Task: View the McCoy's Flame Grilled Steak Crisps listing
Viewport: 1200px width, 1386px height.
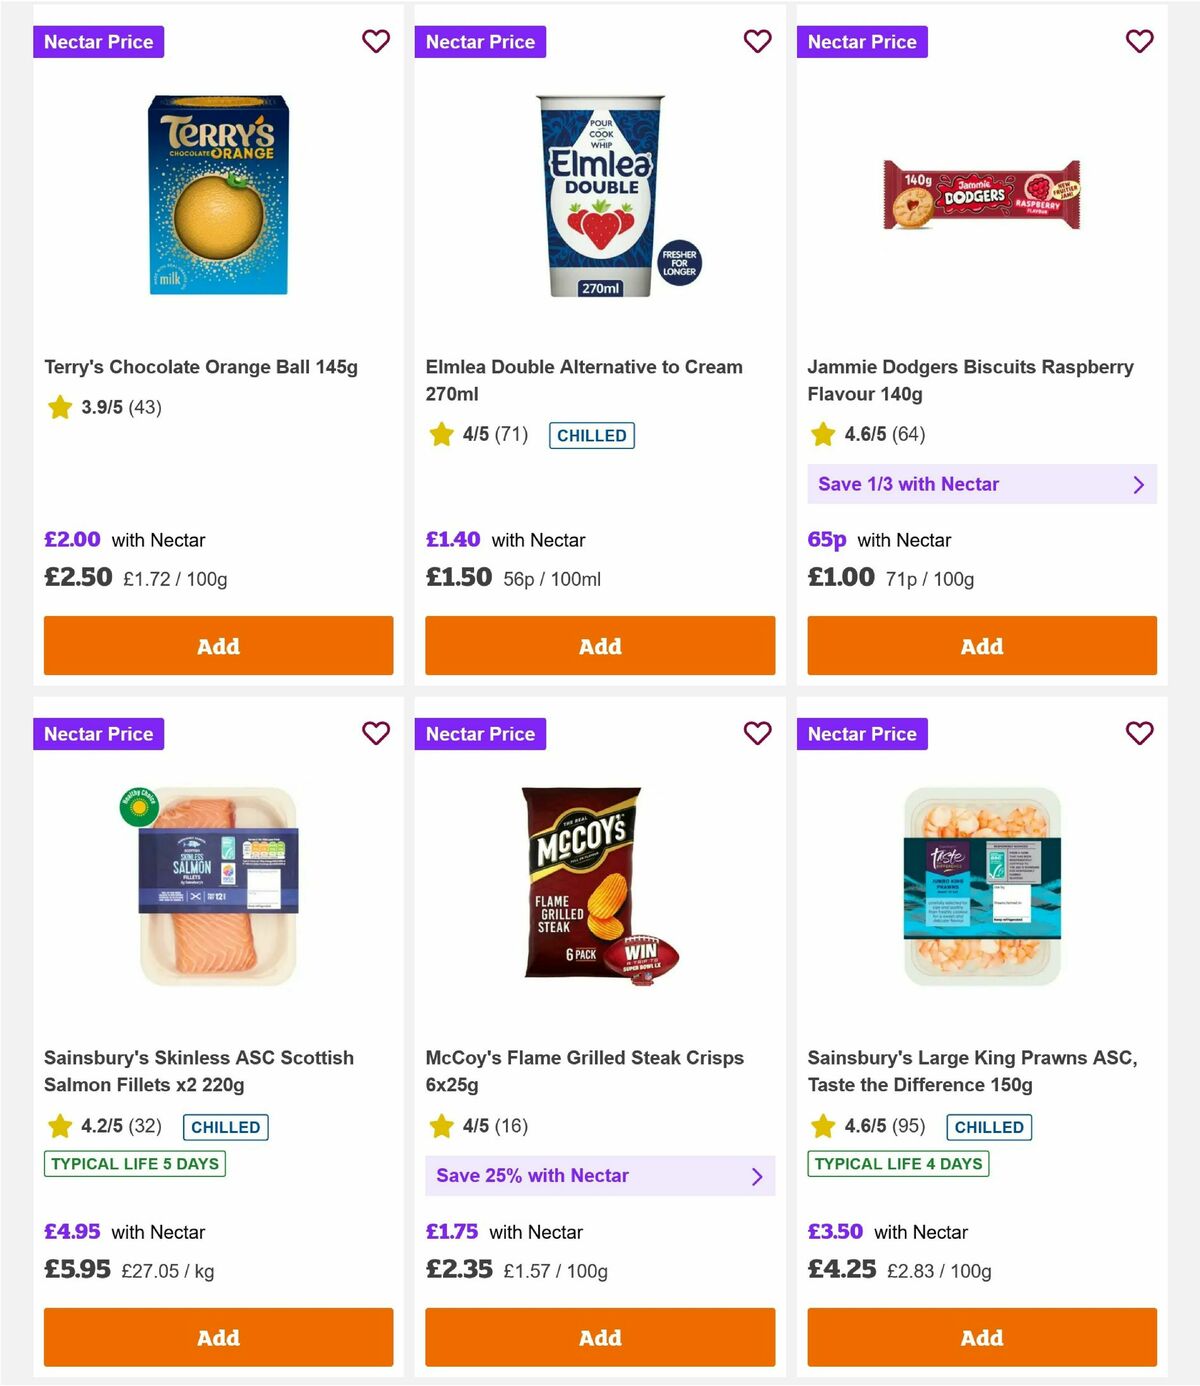Action: click(x=583, y=1071)
